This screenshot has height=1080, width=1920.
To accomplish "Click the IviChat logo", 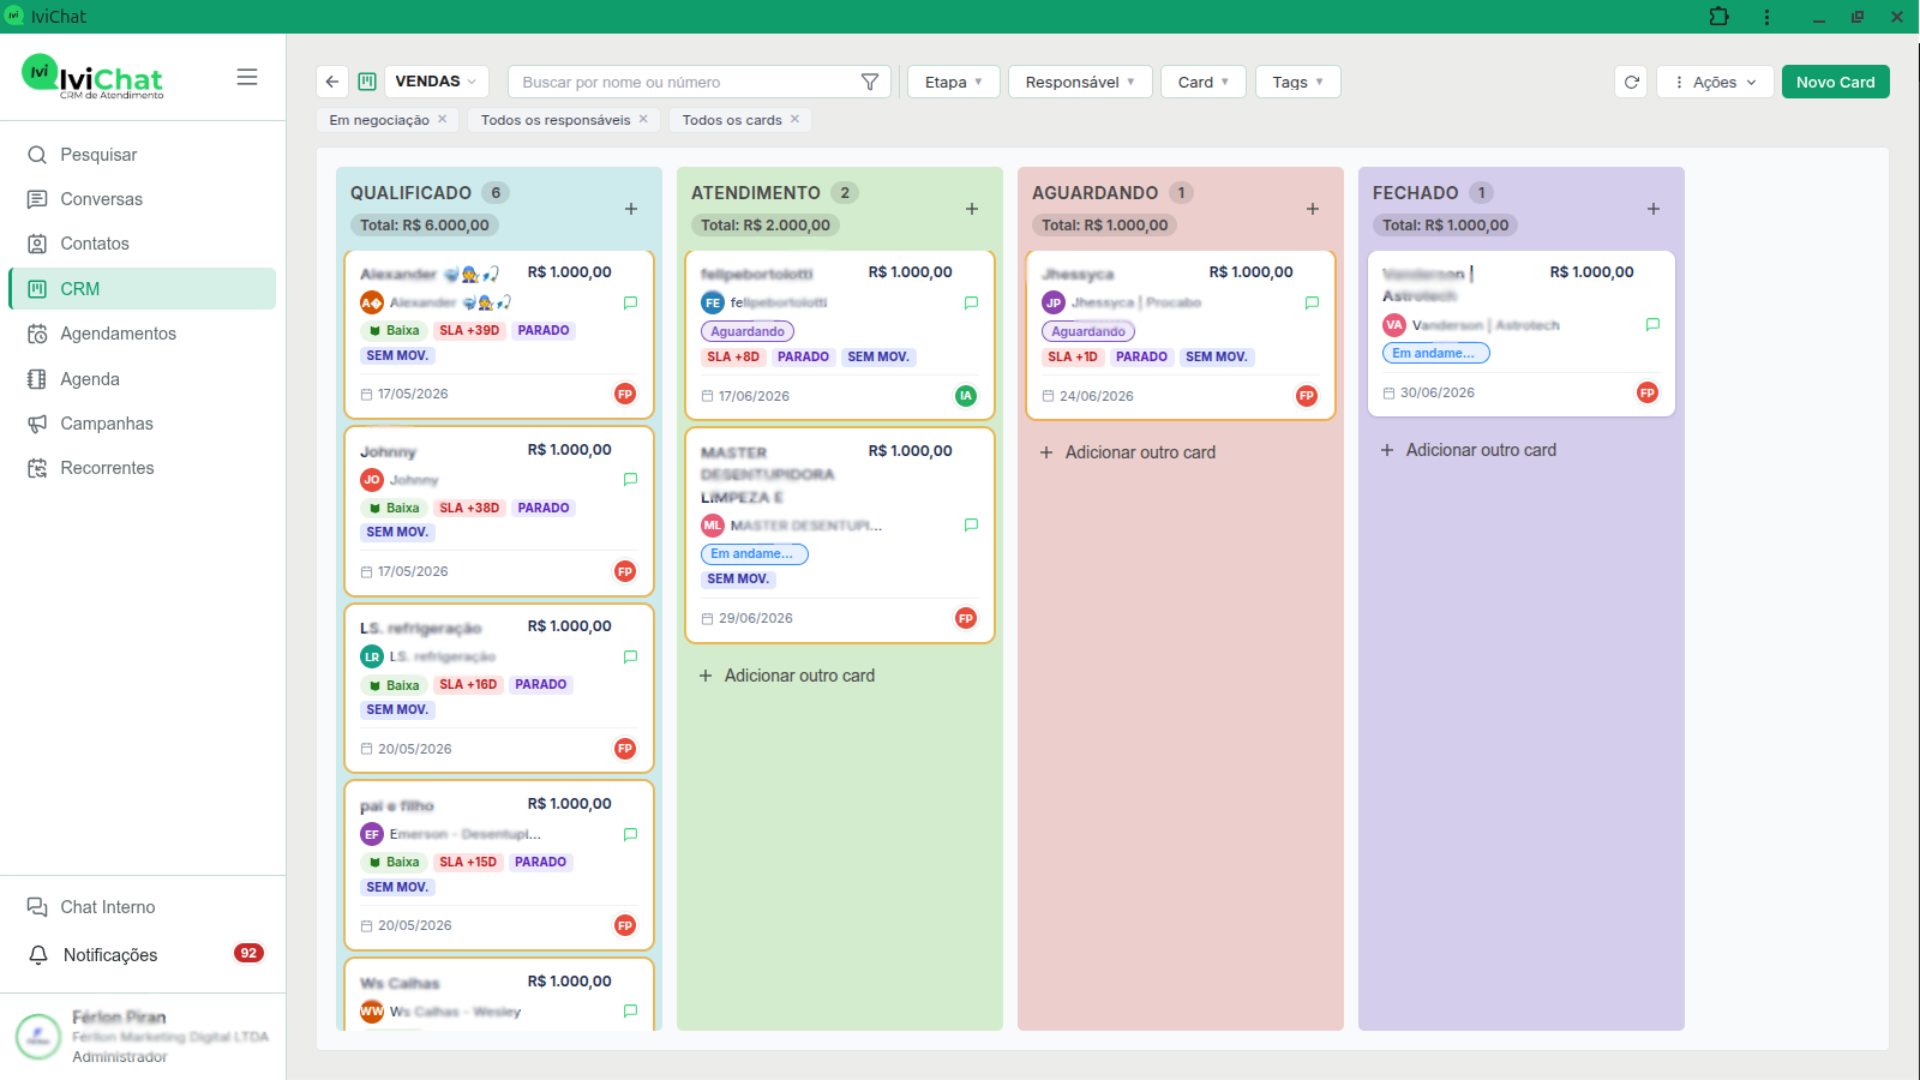I will (92, 77).
